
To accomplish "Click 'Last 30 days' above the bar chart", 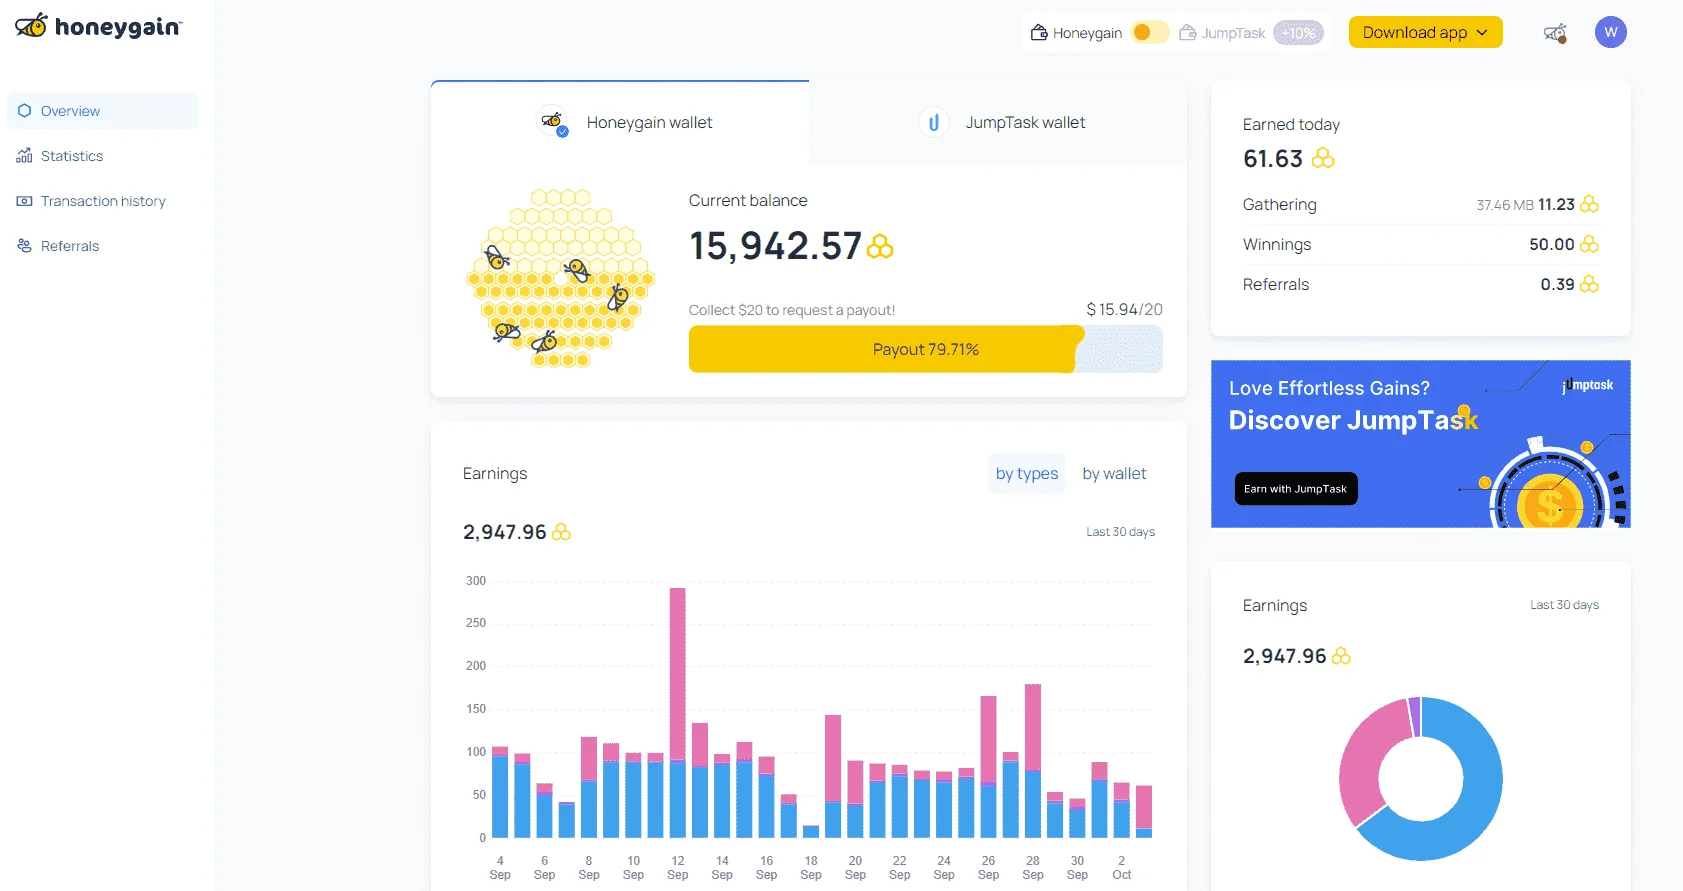I will [x=1120, y=532].
